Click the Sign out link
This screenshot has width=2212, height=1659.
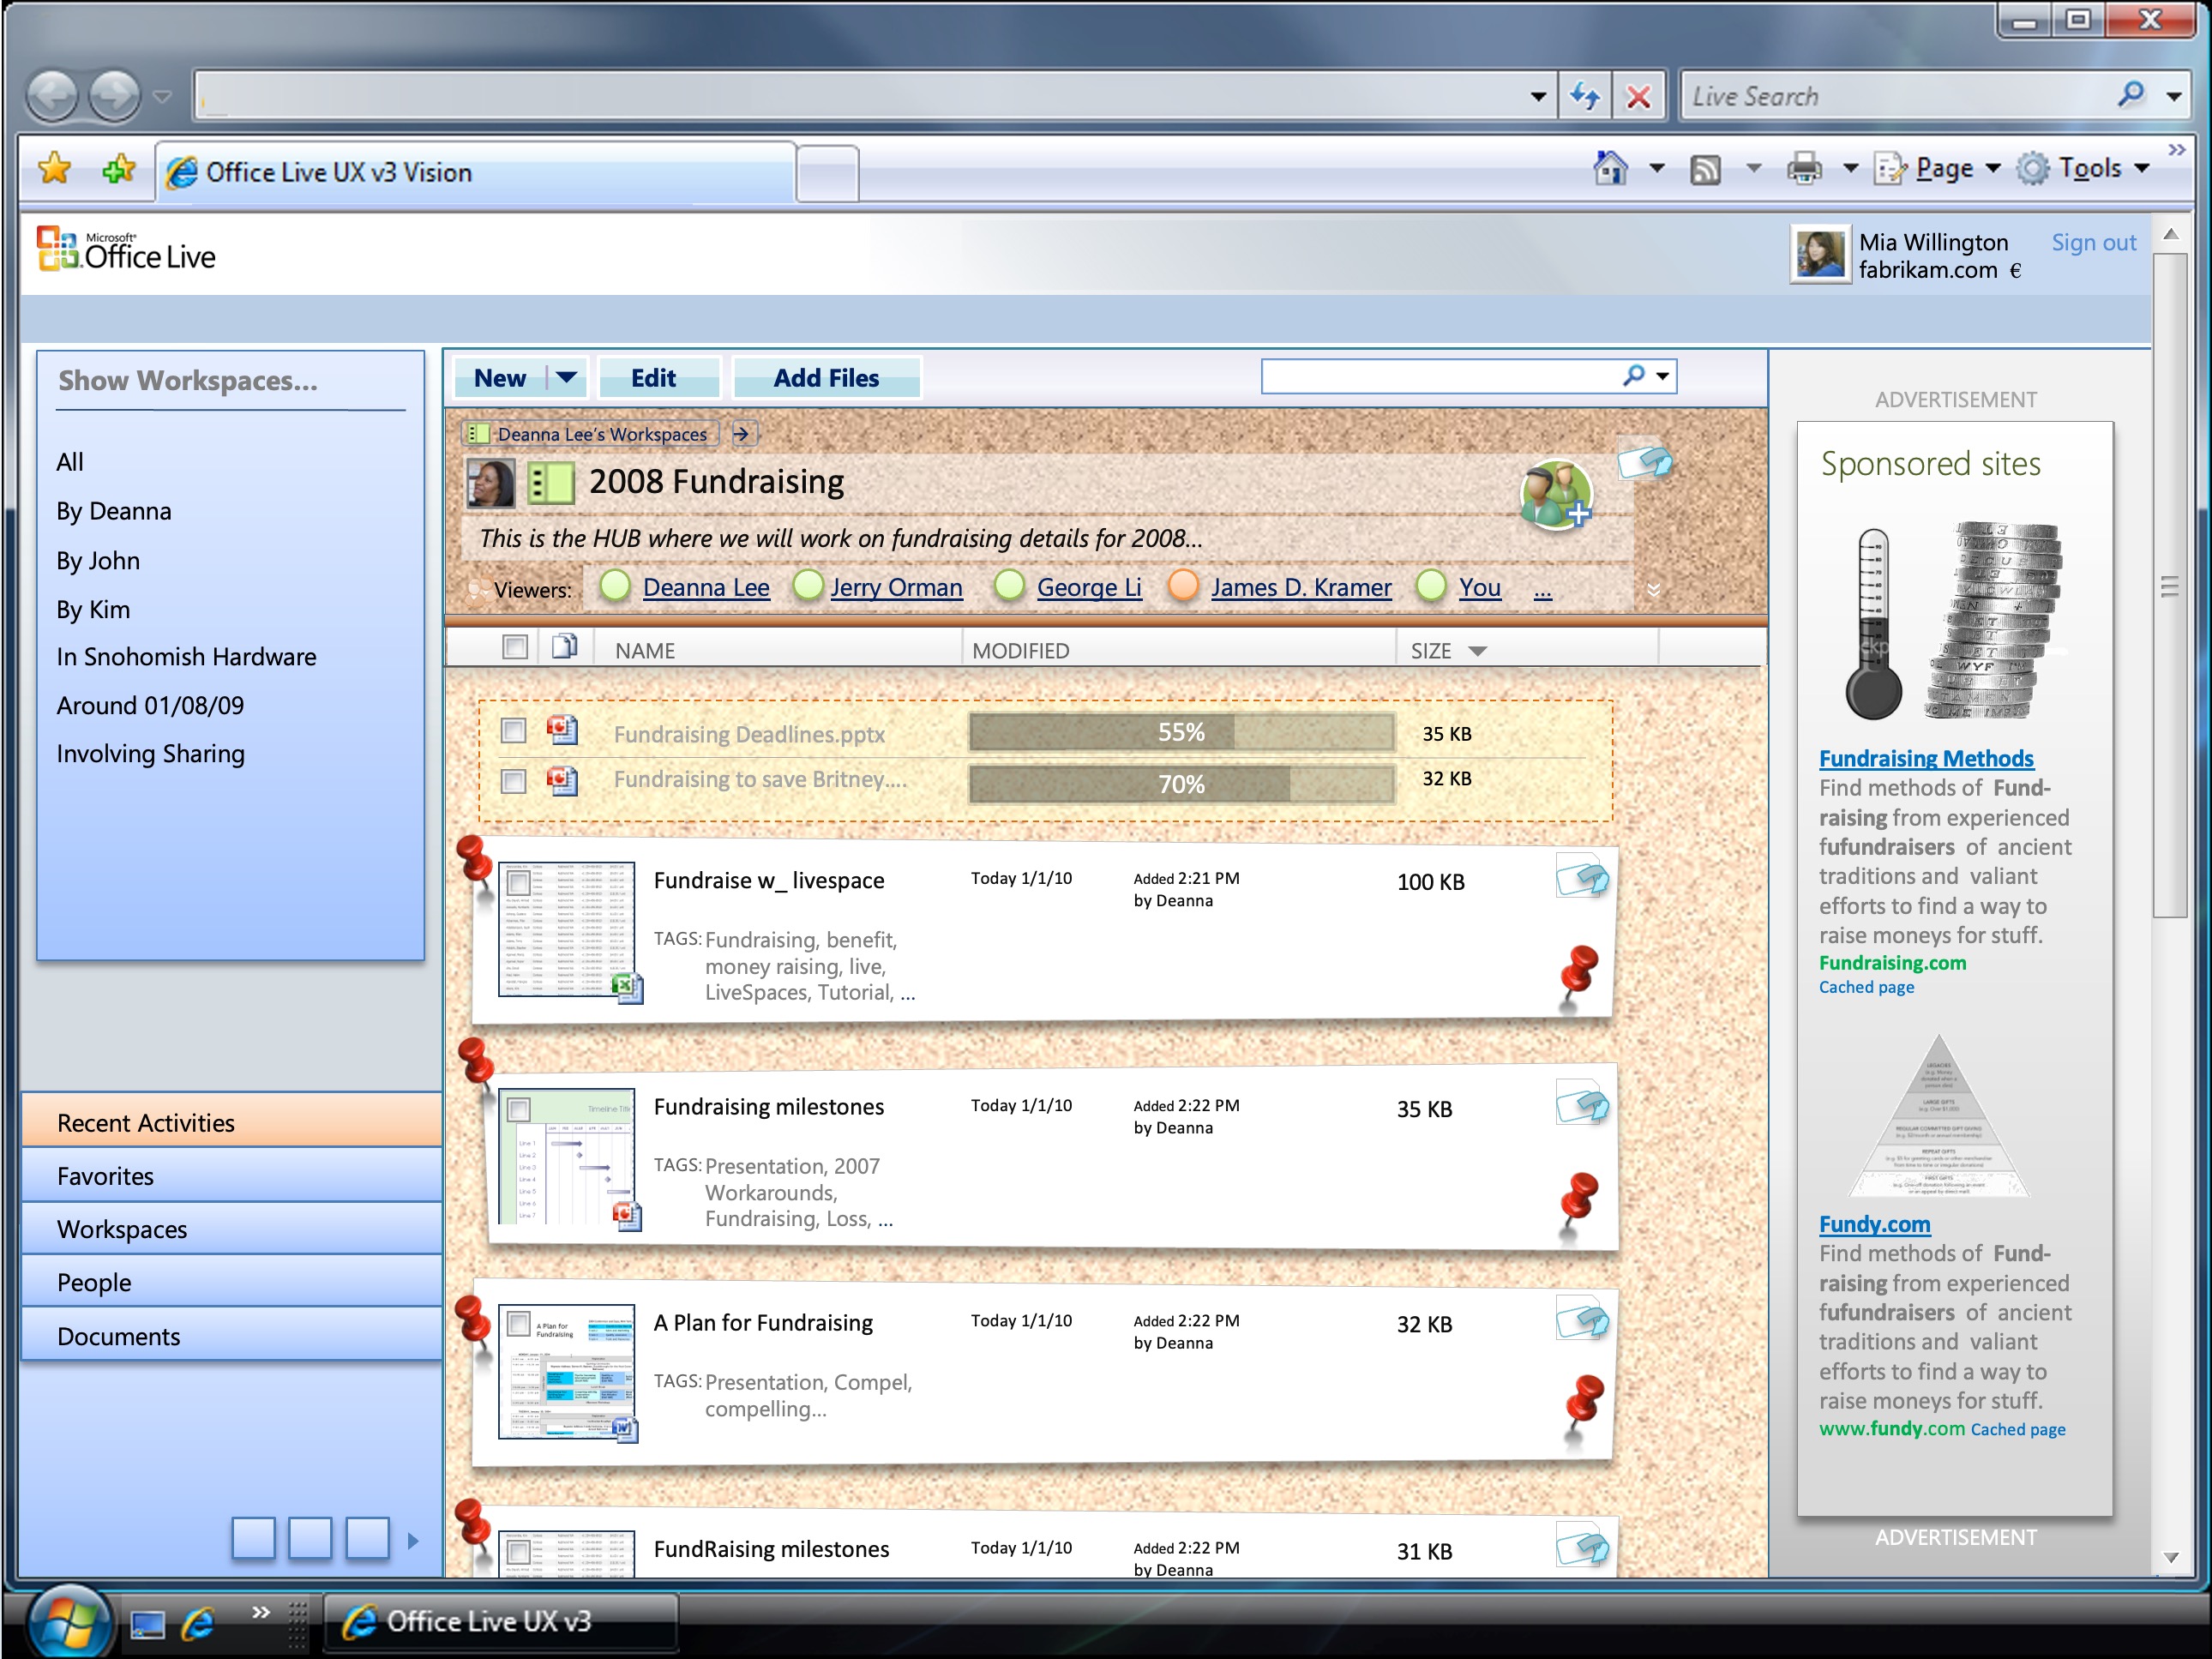[x=2093, y=243]
